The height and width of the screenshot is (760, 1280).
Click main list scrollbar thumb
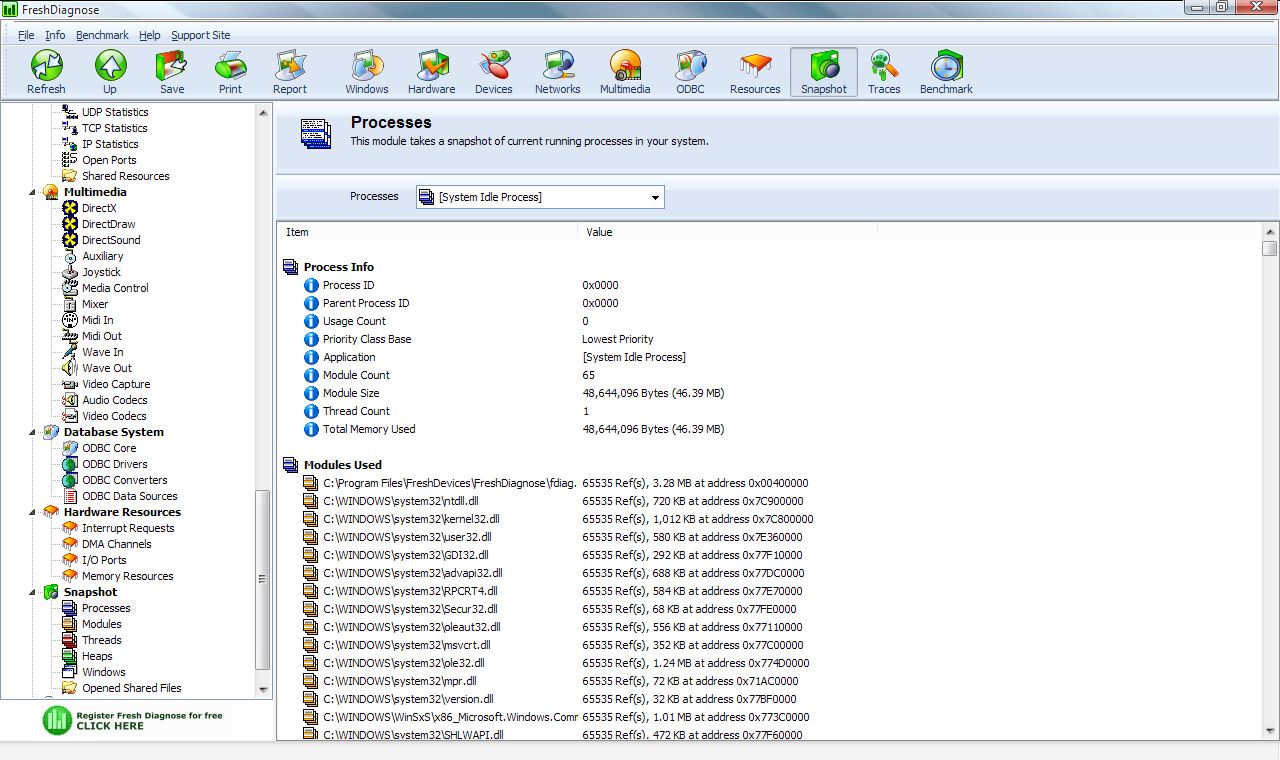pyautogui.click(x=1269, y=248)
